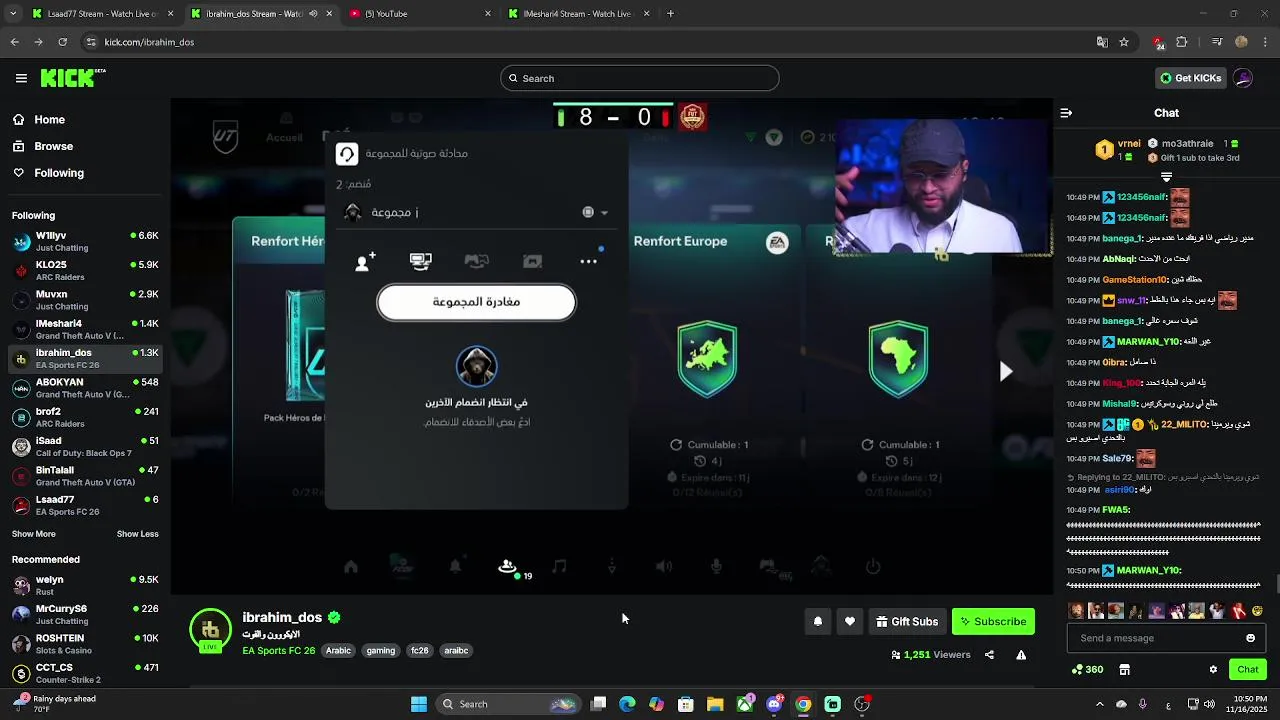Screen dimensions: 1280x720
Task: Open a new browser tab
Action: coord(670,14)
